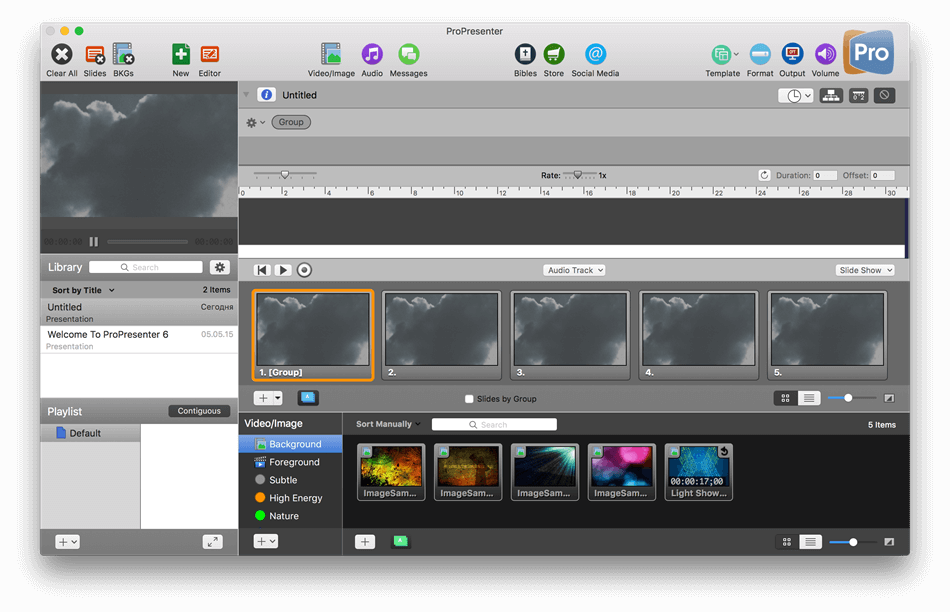Adjust the timeline zoom slider
950x612 pixels.
pos(285,175)
